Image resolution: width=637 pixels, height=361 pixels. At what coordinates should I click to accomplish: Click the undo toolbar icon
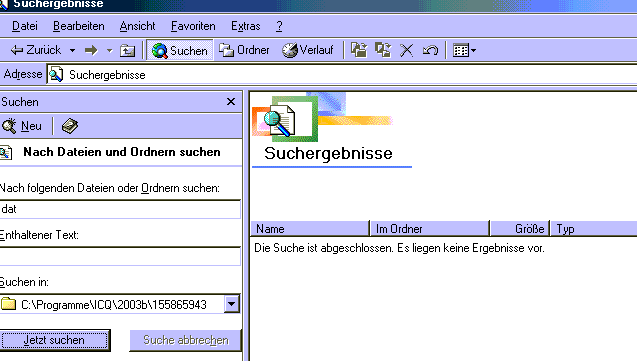tap(430, 50)
